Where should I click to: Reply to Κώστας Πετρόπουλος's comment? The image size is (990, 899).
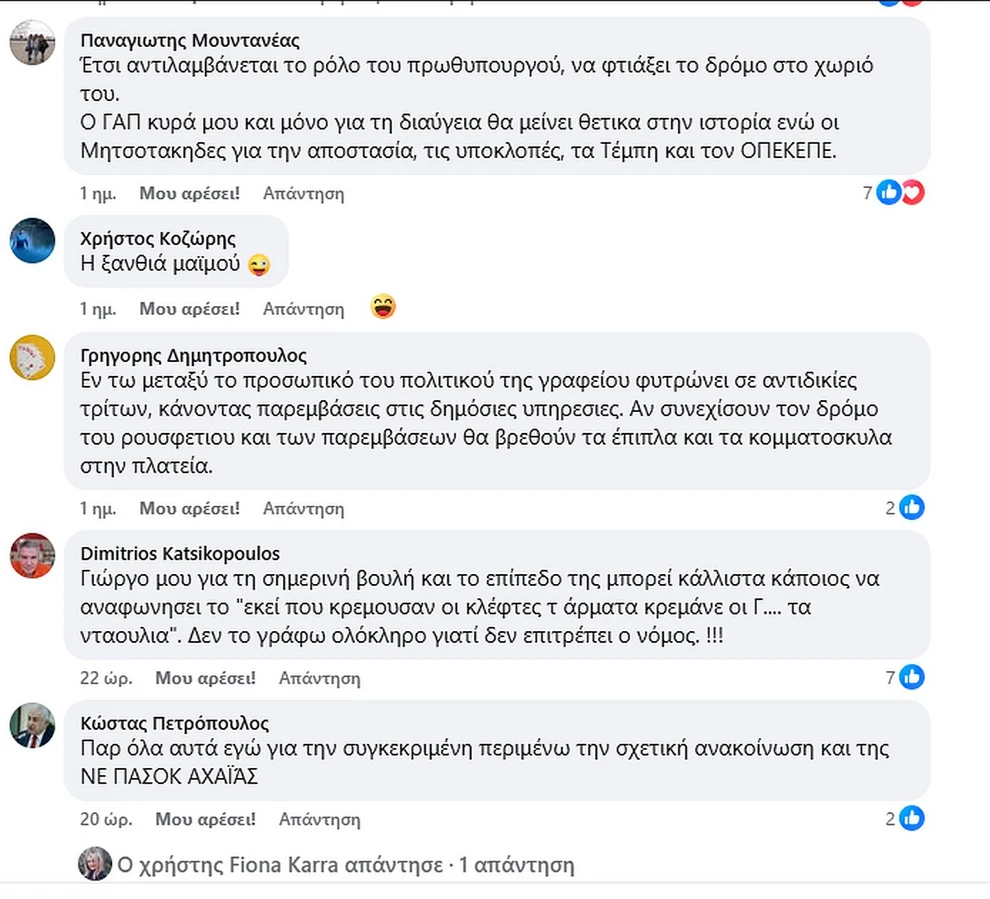pyautogui.click(x=319, y=820)
